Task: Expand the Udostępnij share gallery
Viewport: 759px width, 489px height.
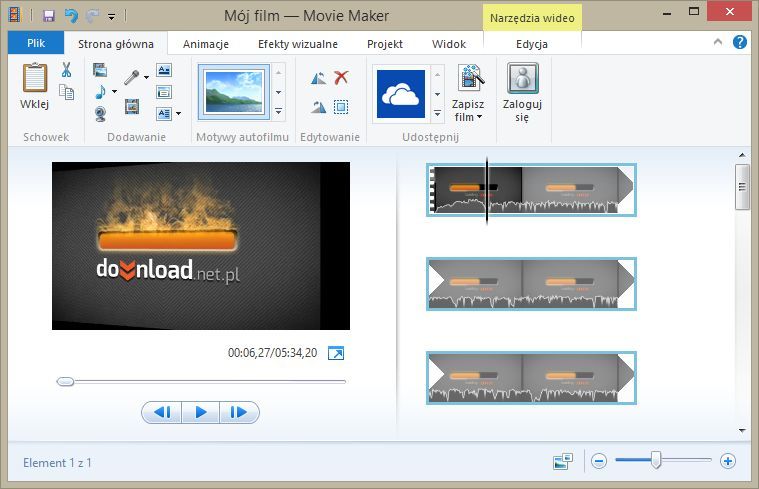Action: tap(437, 113)
